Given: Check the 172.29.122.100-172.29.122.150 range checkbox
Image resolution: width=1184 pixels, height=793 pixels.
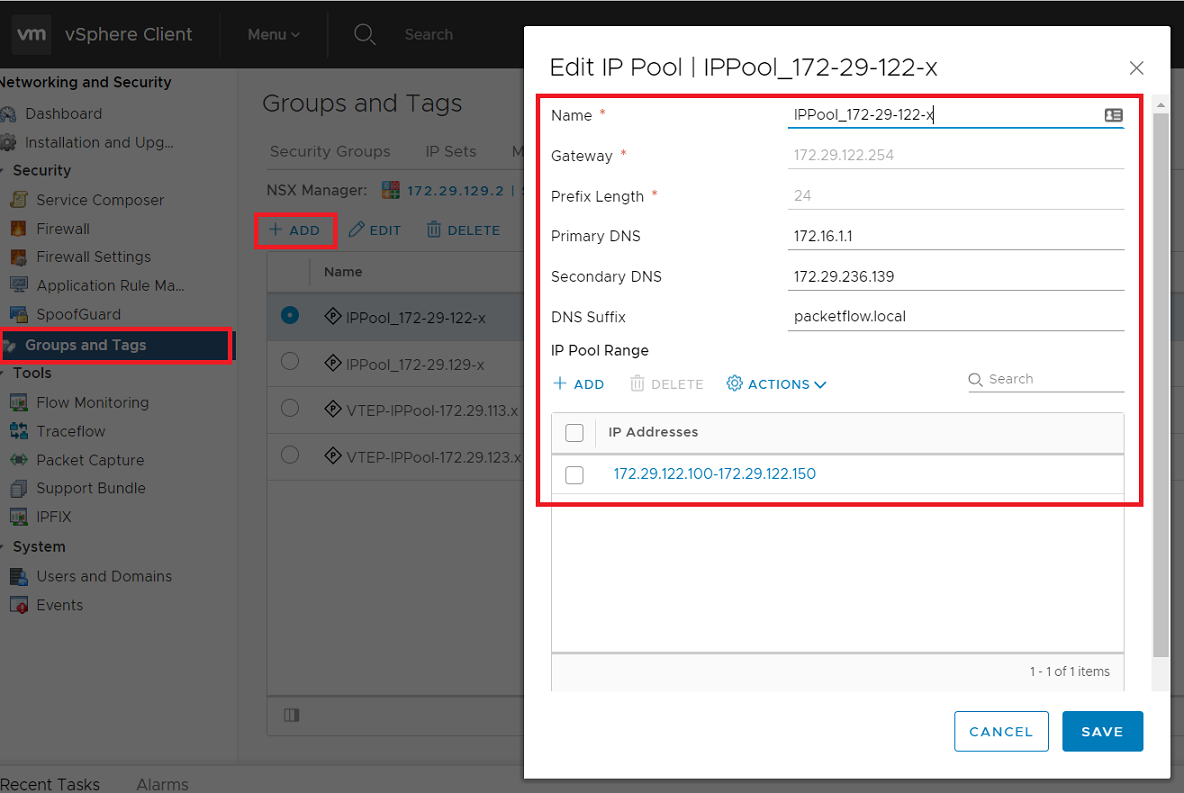Looking at the screenshot, I should [x=575, y=474].
